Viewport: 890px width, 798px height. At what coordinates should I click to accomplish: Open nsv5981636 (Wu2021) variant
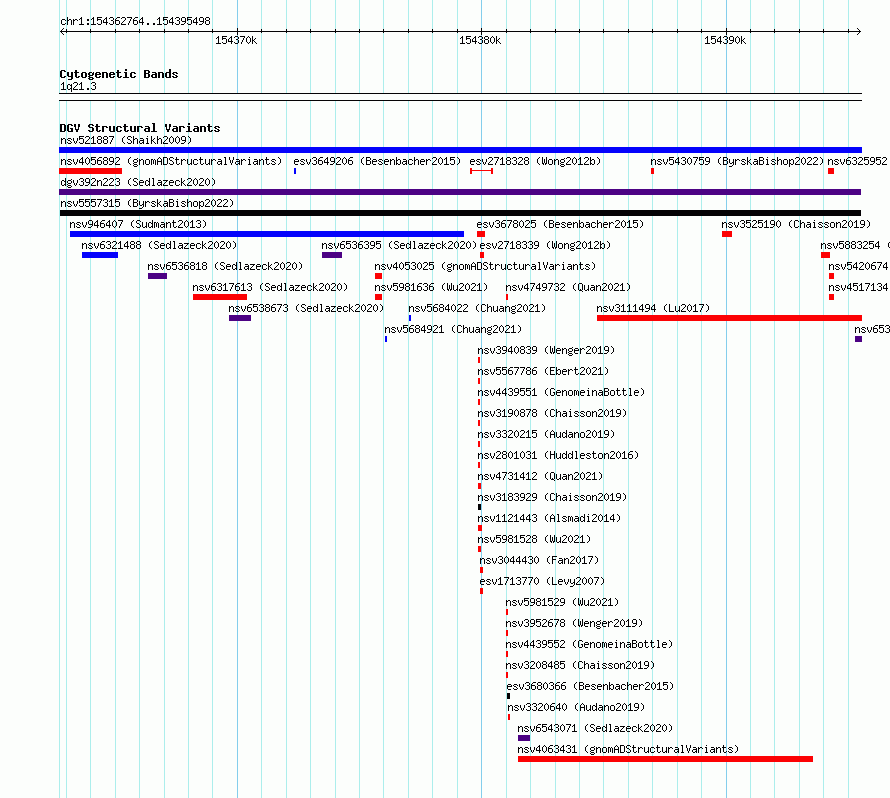click(431, 287)
